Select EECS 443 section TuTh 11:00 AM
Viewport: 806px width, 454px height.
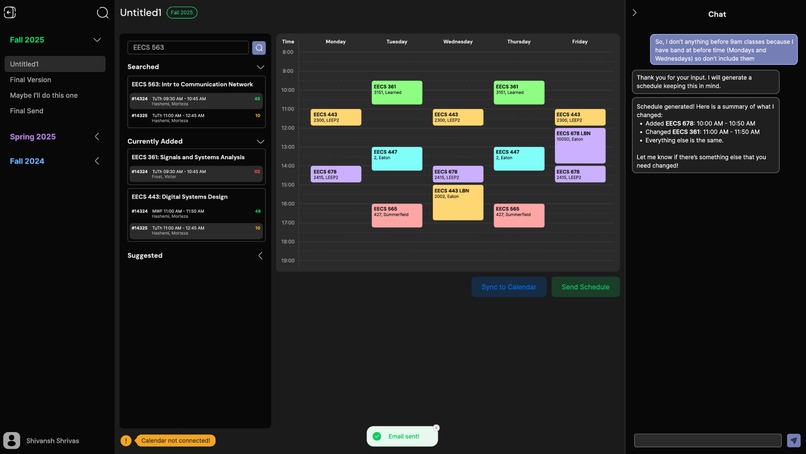(196, 230)
